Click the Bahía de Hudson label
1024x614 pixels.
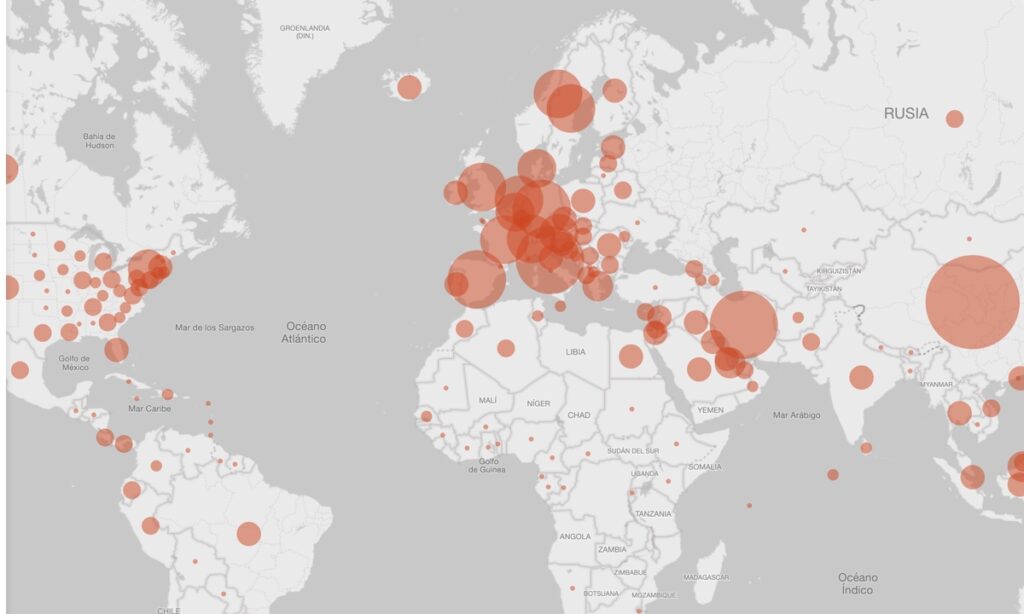coord(99,140)
